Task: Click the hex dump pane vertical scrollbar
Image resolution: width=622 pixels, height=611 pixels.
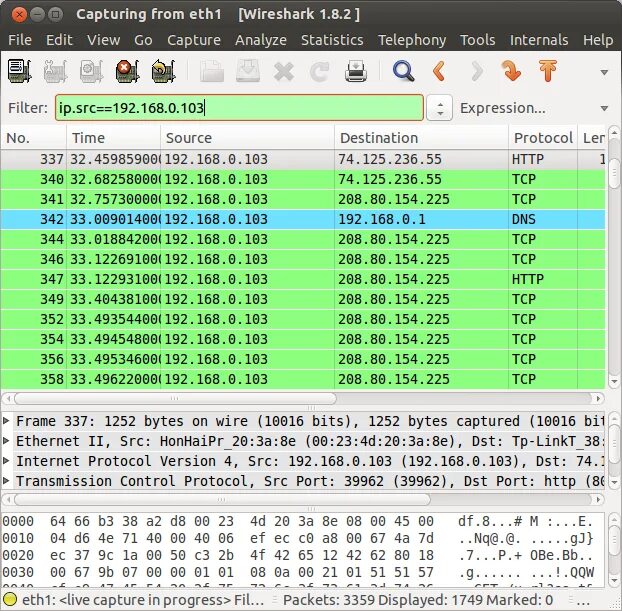Action: click(614, 538)
